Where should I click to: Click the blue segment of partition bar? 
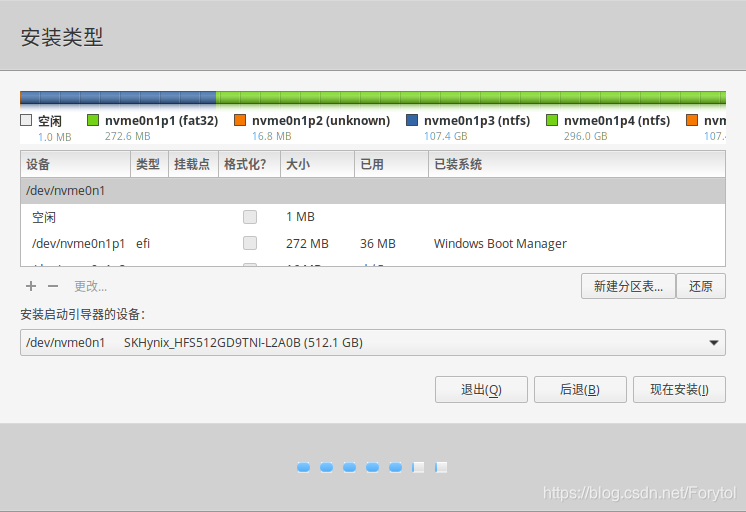pyautogui.click(x=118, y=98)
